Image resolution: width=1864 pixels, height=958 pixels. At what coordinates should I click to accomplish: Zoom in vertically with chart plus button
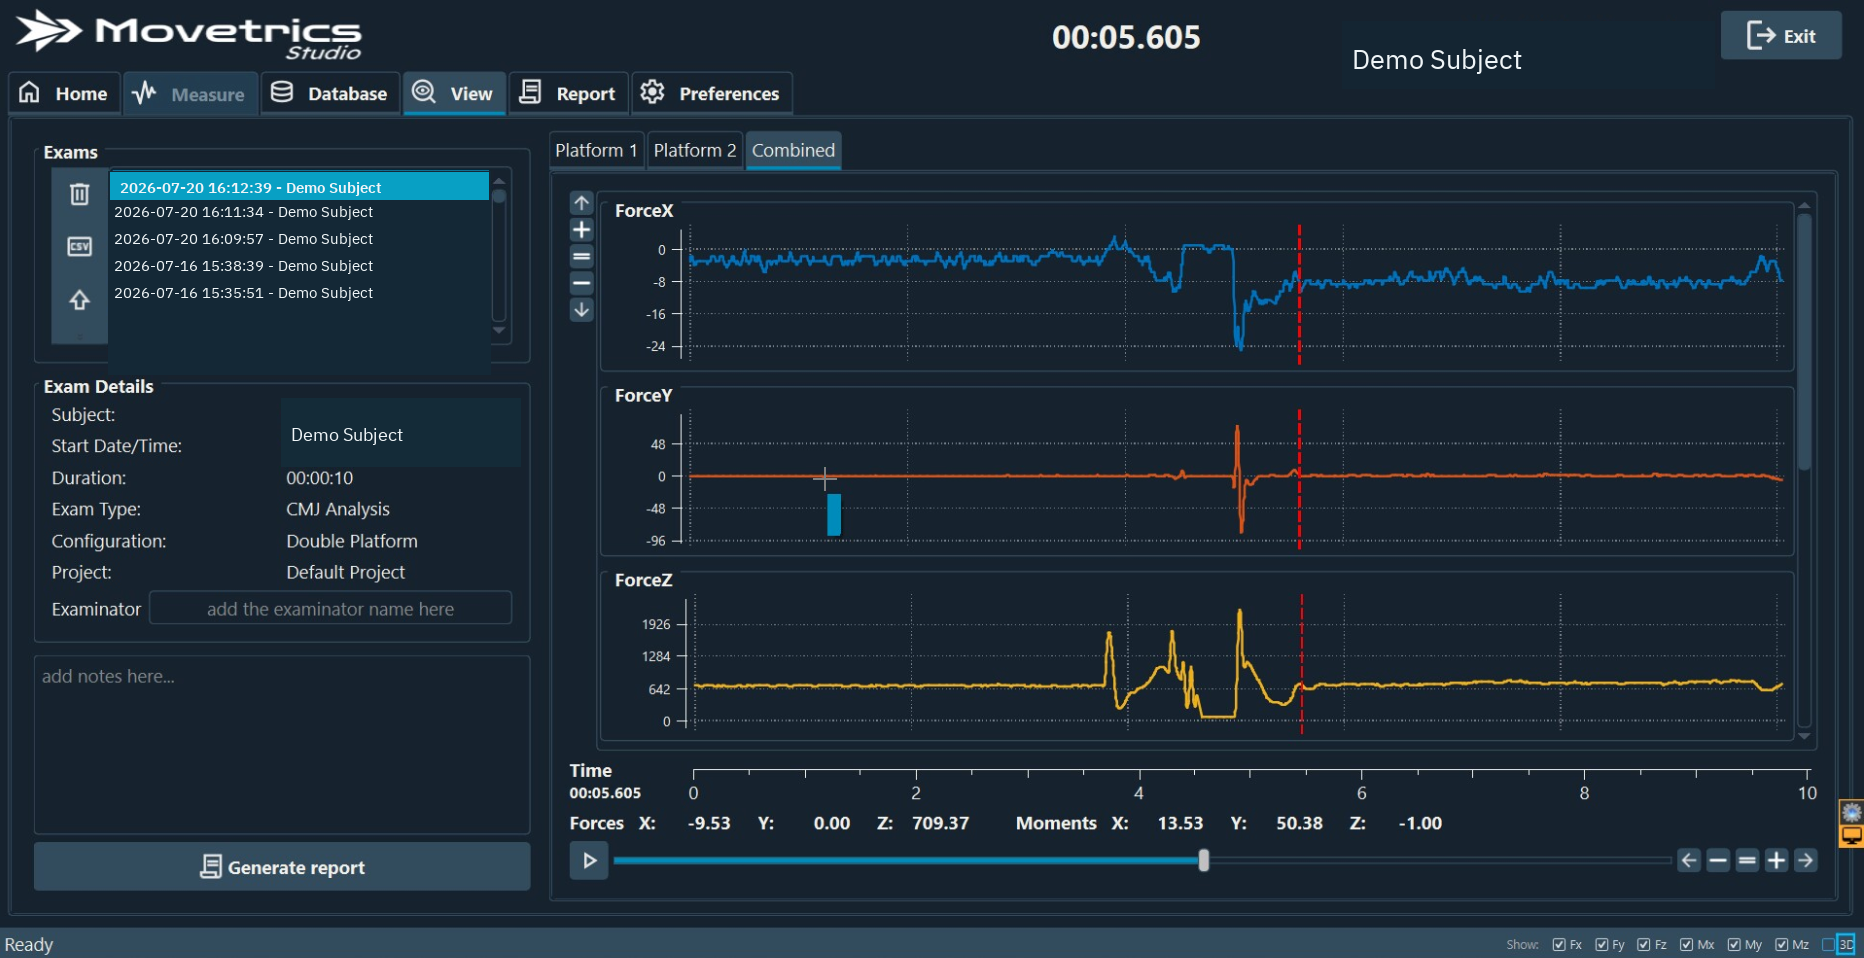(581, 230)
